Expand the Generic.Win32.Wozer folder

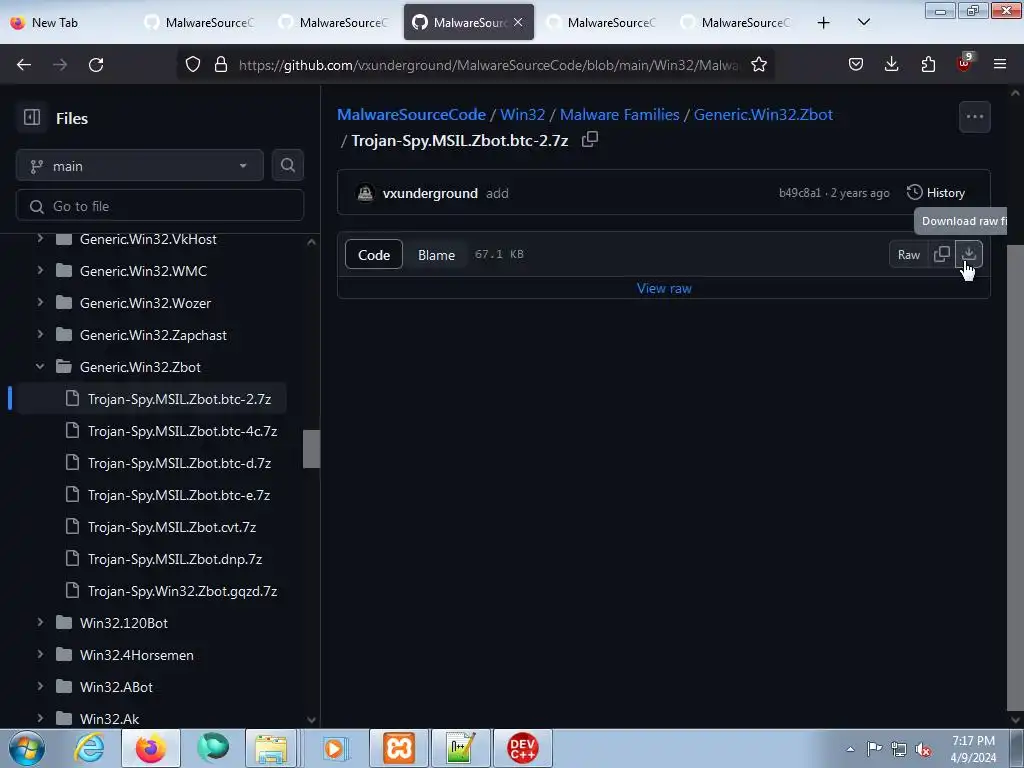(x=40, y=302)
